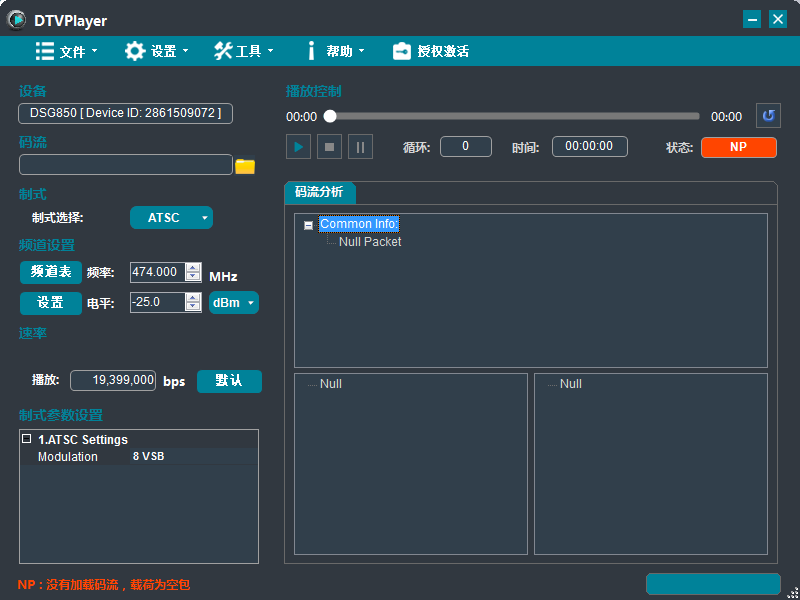Screen dimensions: 800x600
Task: Click the 频道表 channel table button
Action: (51, 272)
